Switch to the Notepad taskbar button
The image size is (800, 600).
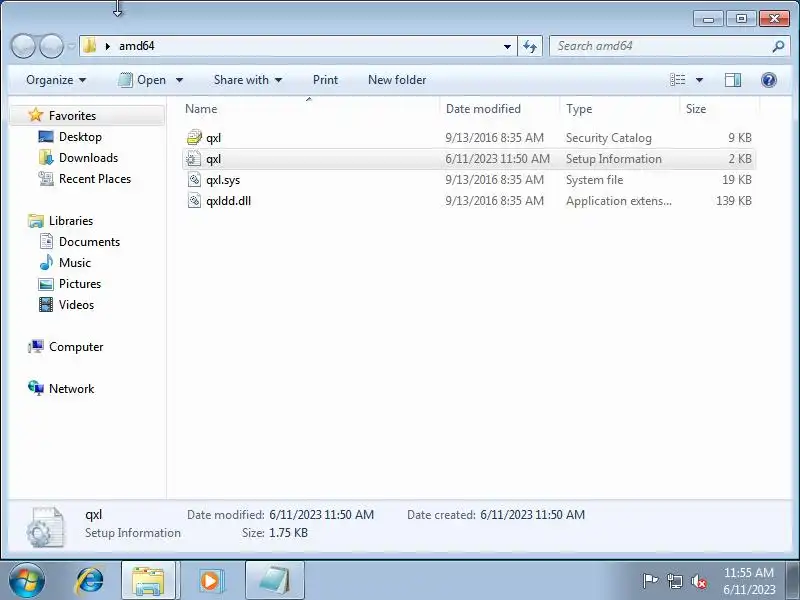coord(274,581)
